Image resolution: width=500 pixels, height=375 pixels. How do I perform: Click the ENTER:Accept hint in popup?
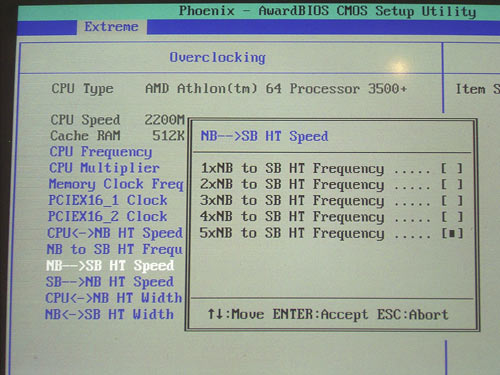320,314
